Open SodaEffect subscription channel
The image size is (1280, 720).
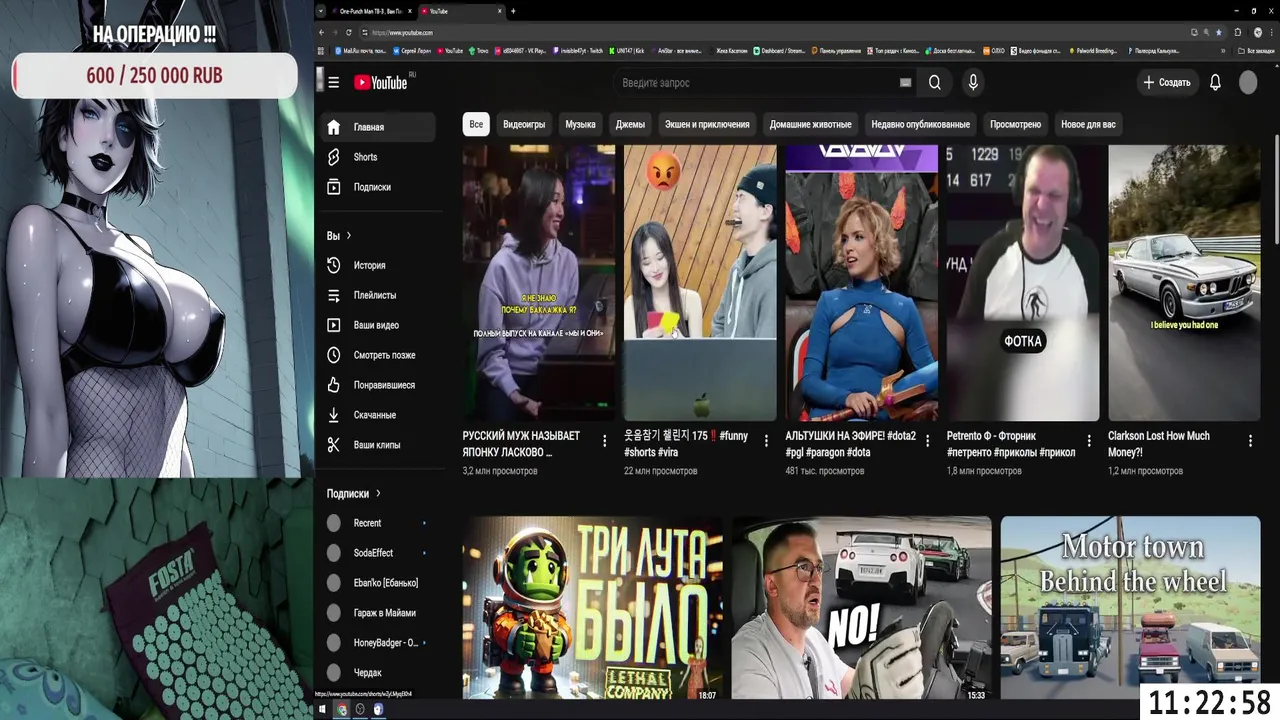(x=380, y=553)
